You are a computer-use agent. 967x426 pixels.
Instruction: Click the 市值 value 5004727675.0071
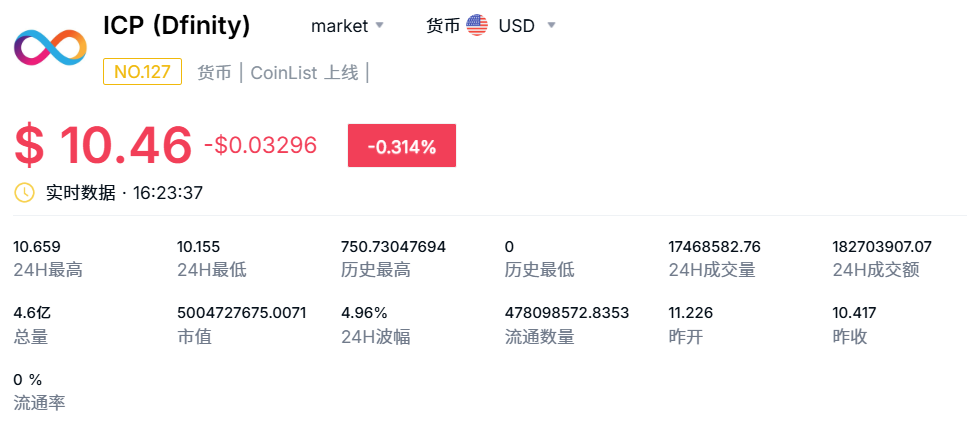241,312
